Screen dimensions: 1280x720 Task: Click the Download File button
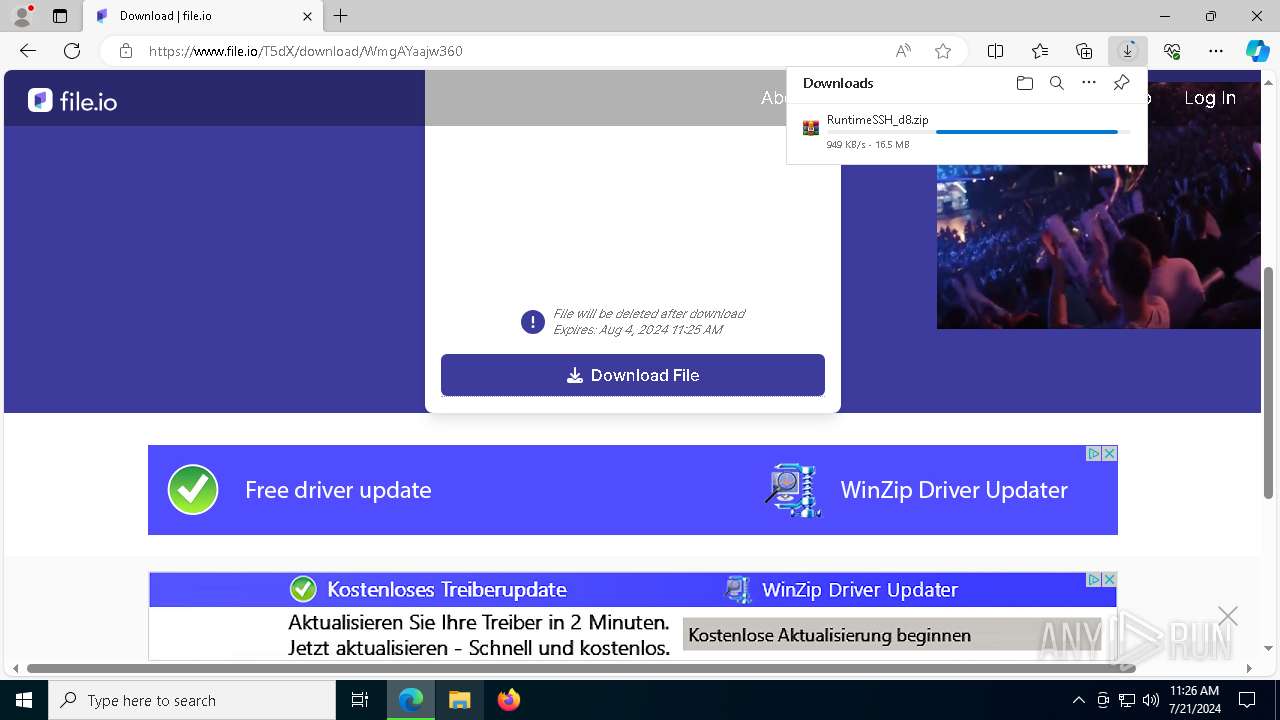pyautogui.click(x=633, y=375)
